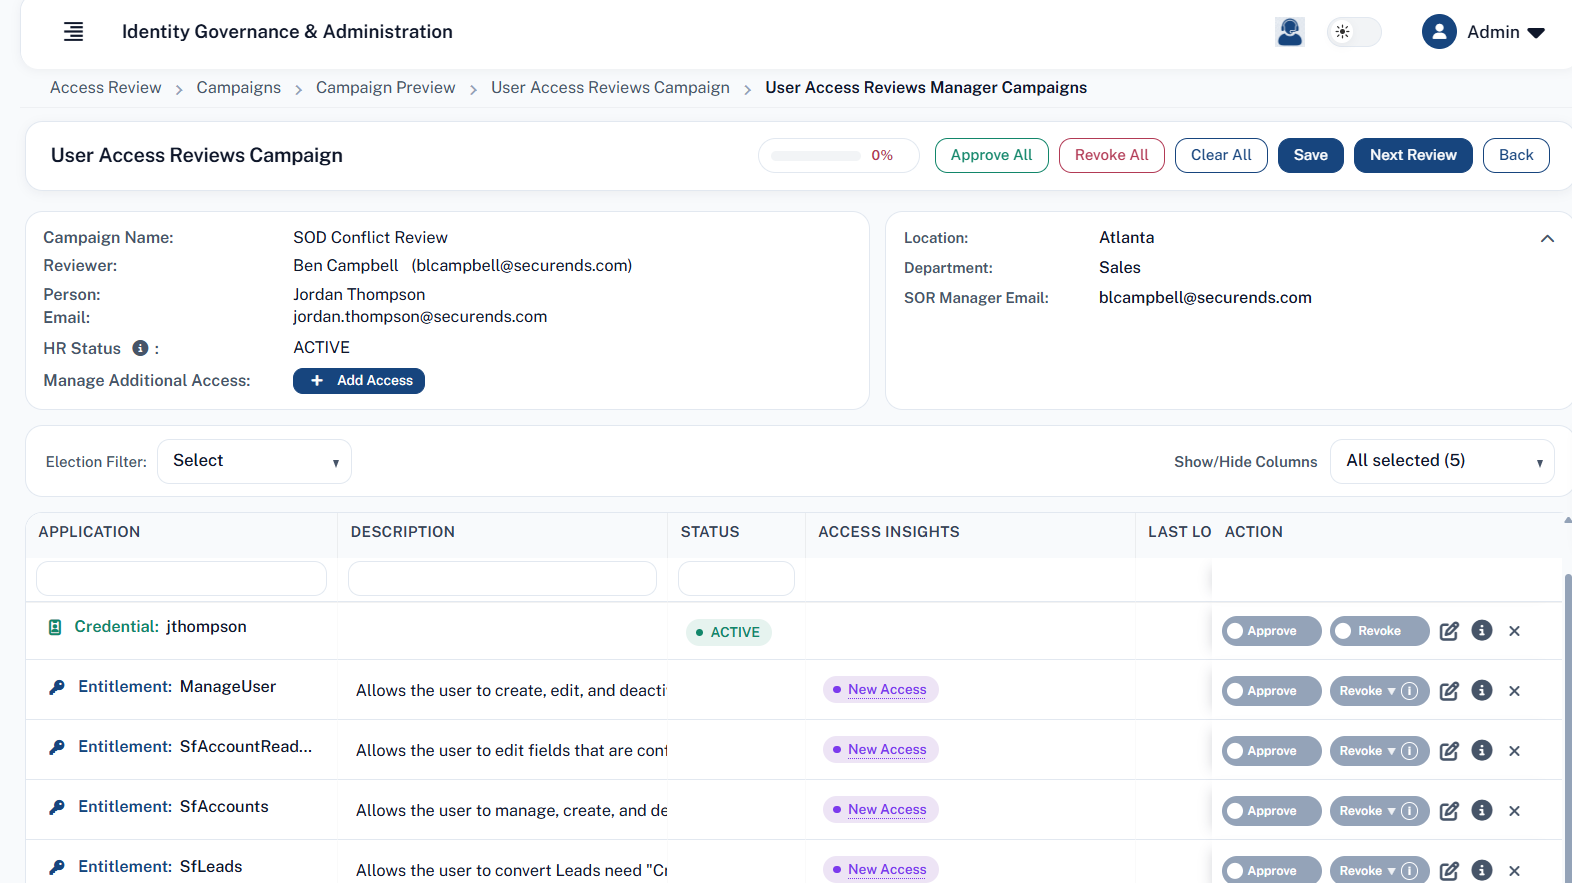Click the Description column filter field
The image size is (1572, 883).
click(502, 578)
